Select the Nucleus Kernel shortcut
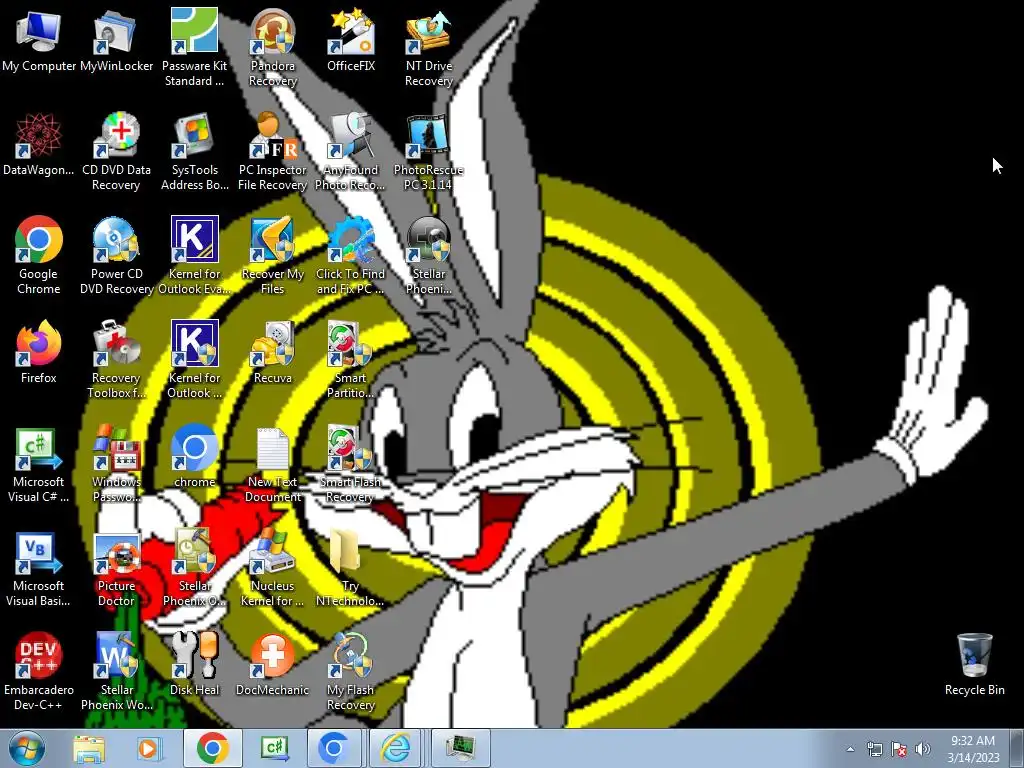The height and width of the screenshot is (768, 1024). pos(272,568)
